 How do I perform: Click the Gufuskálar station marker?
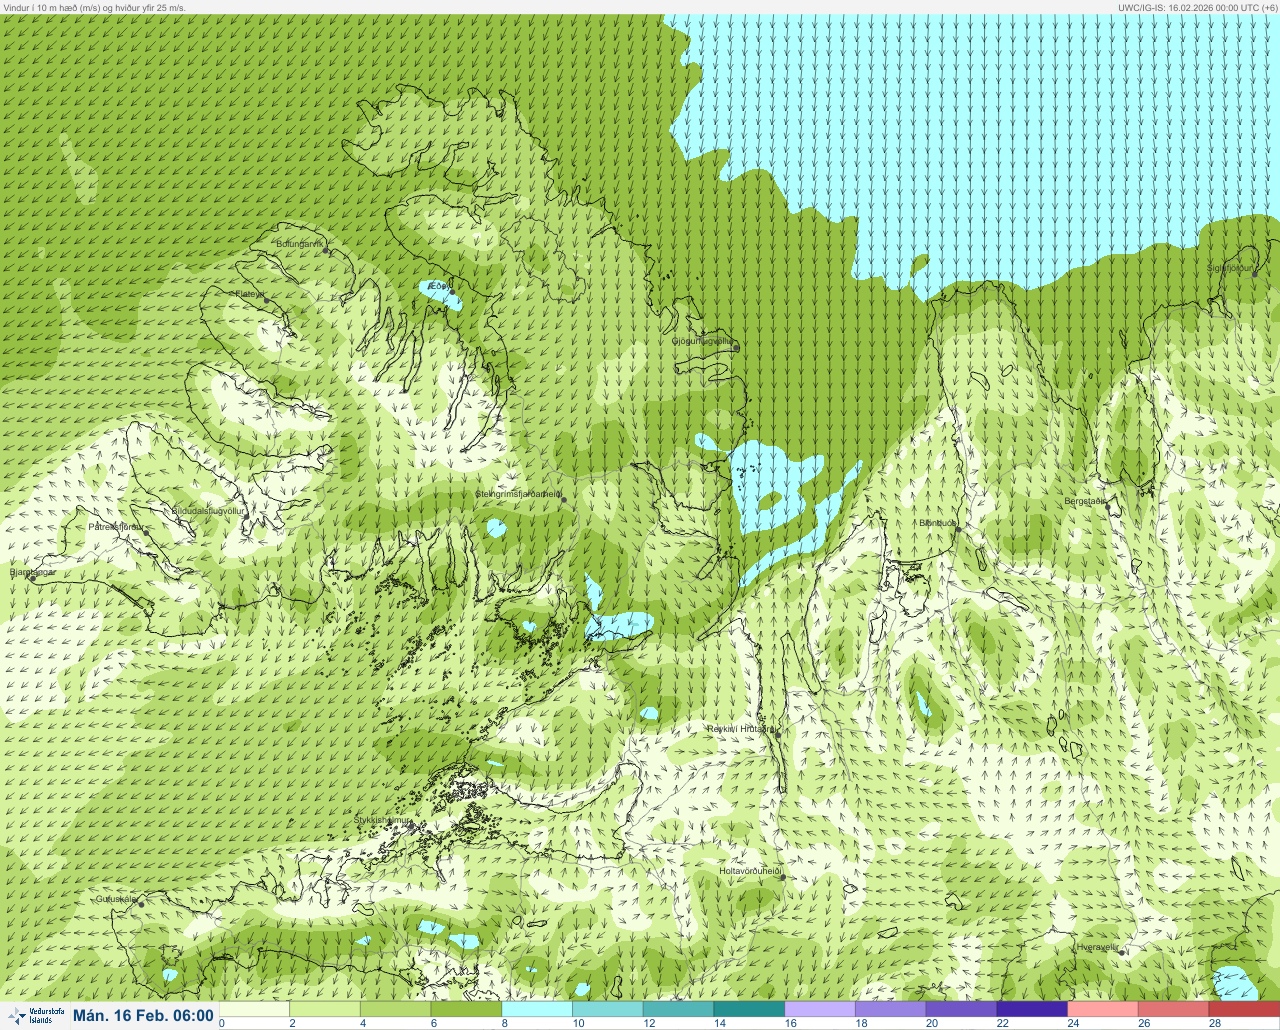[141, 904]
